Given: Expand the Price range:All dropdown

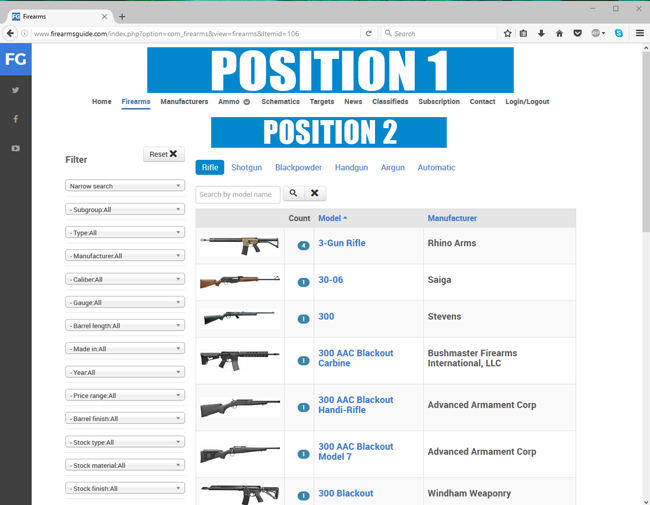Looking at the screenshot, I should point(124,396).
